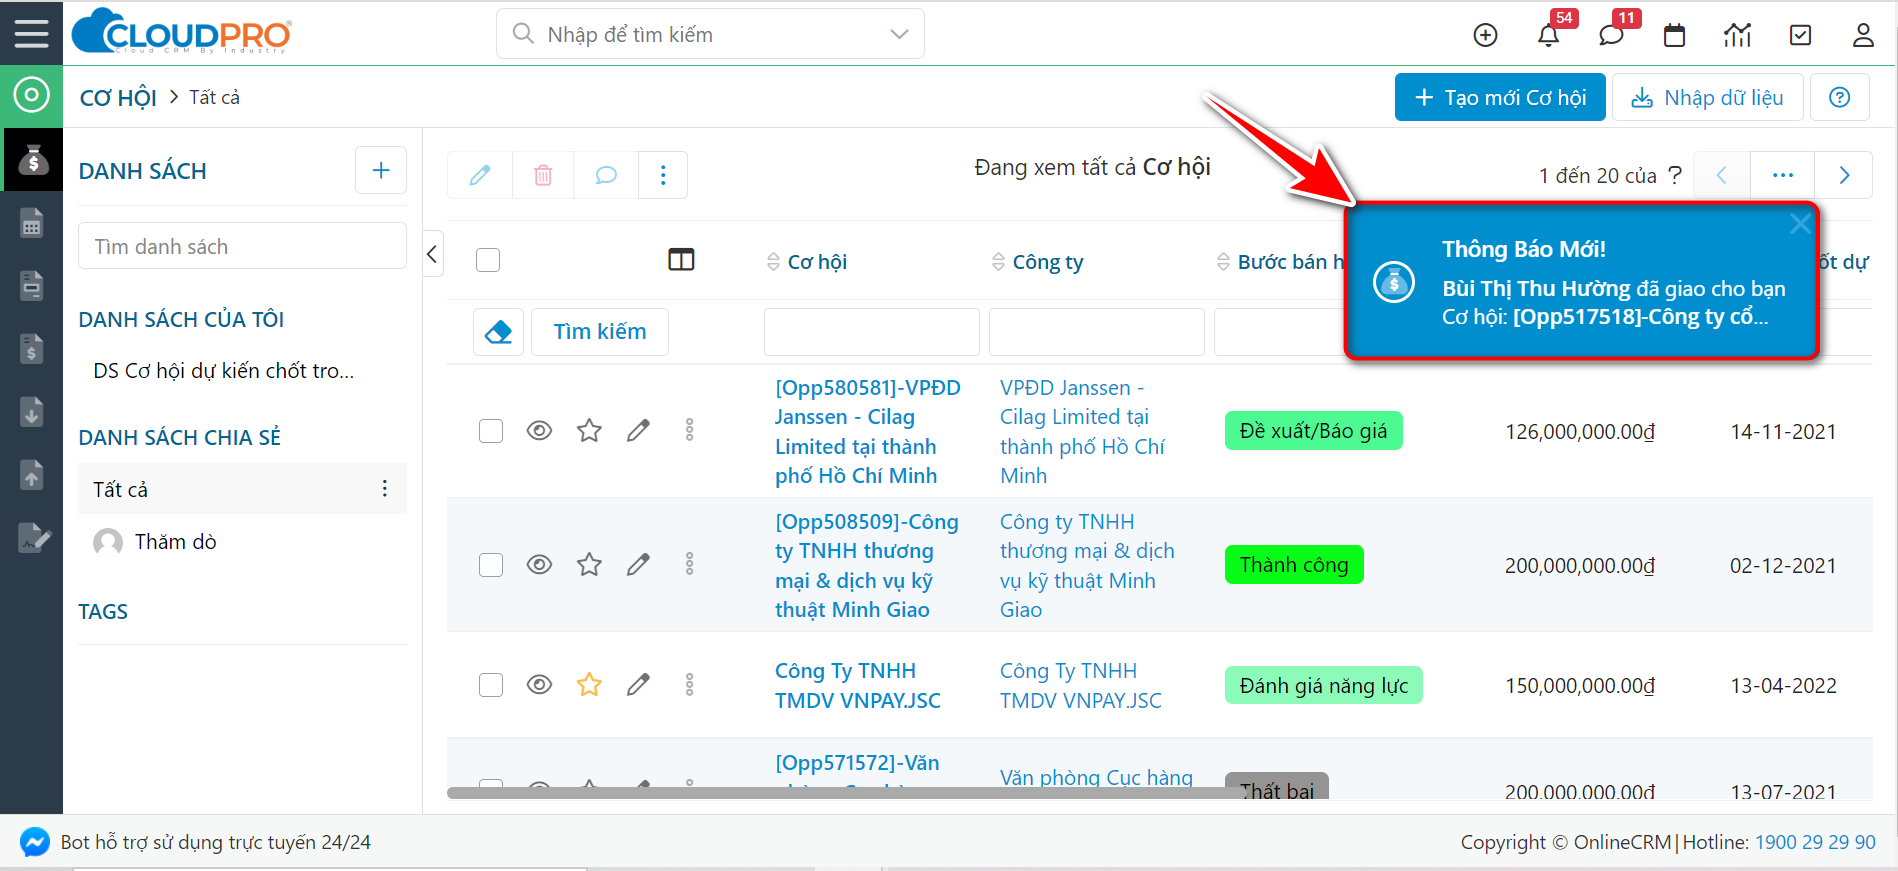Select the money bag Opportunities sidebar icon
This screenshot has width=1898, height=871.
(32, 159)
